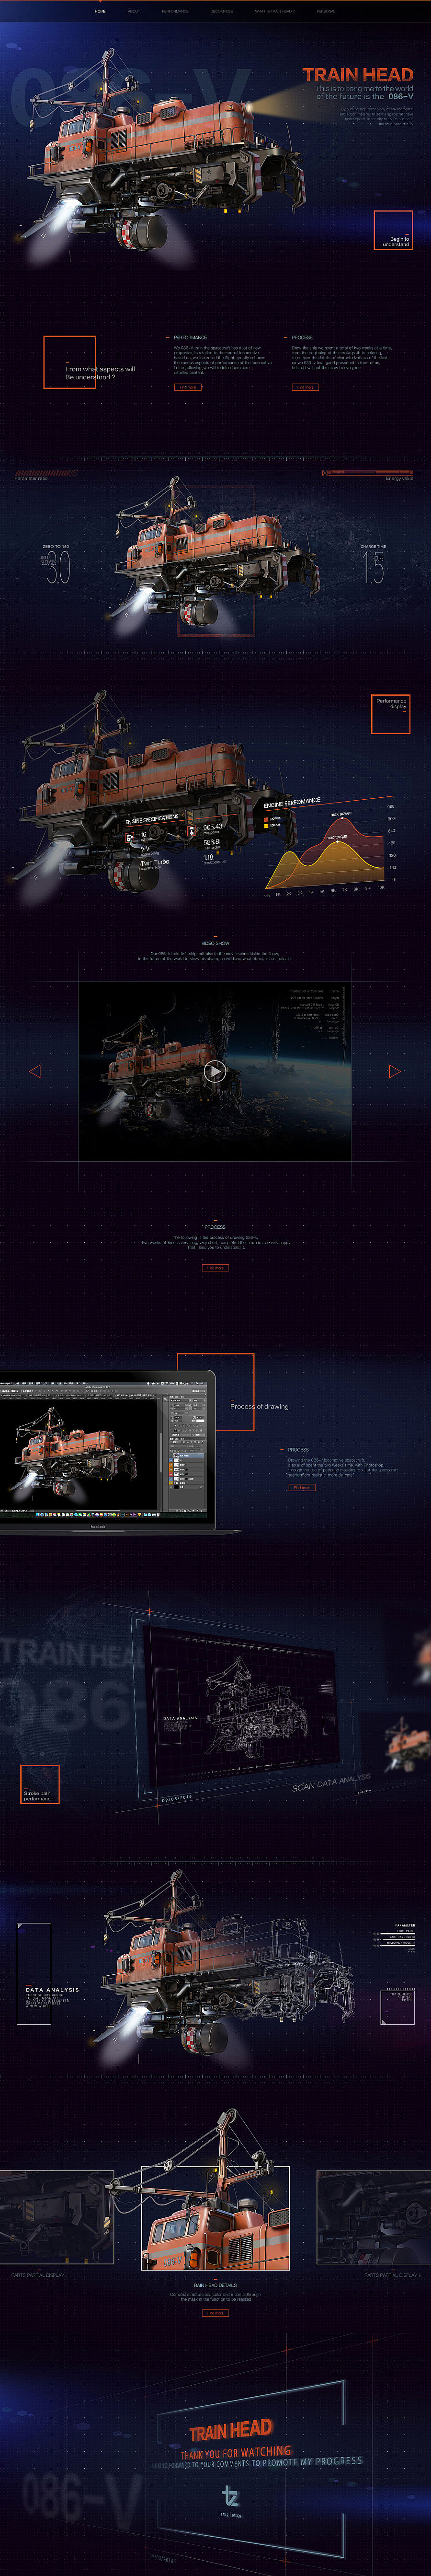The image size is (431, 2576).
Task: Open the center train head details image
Action: 215,2218
